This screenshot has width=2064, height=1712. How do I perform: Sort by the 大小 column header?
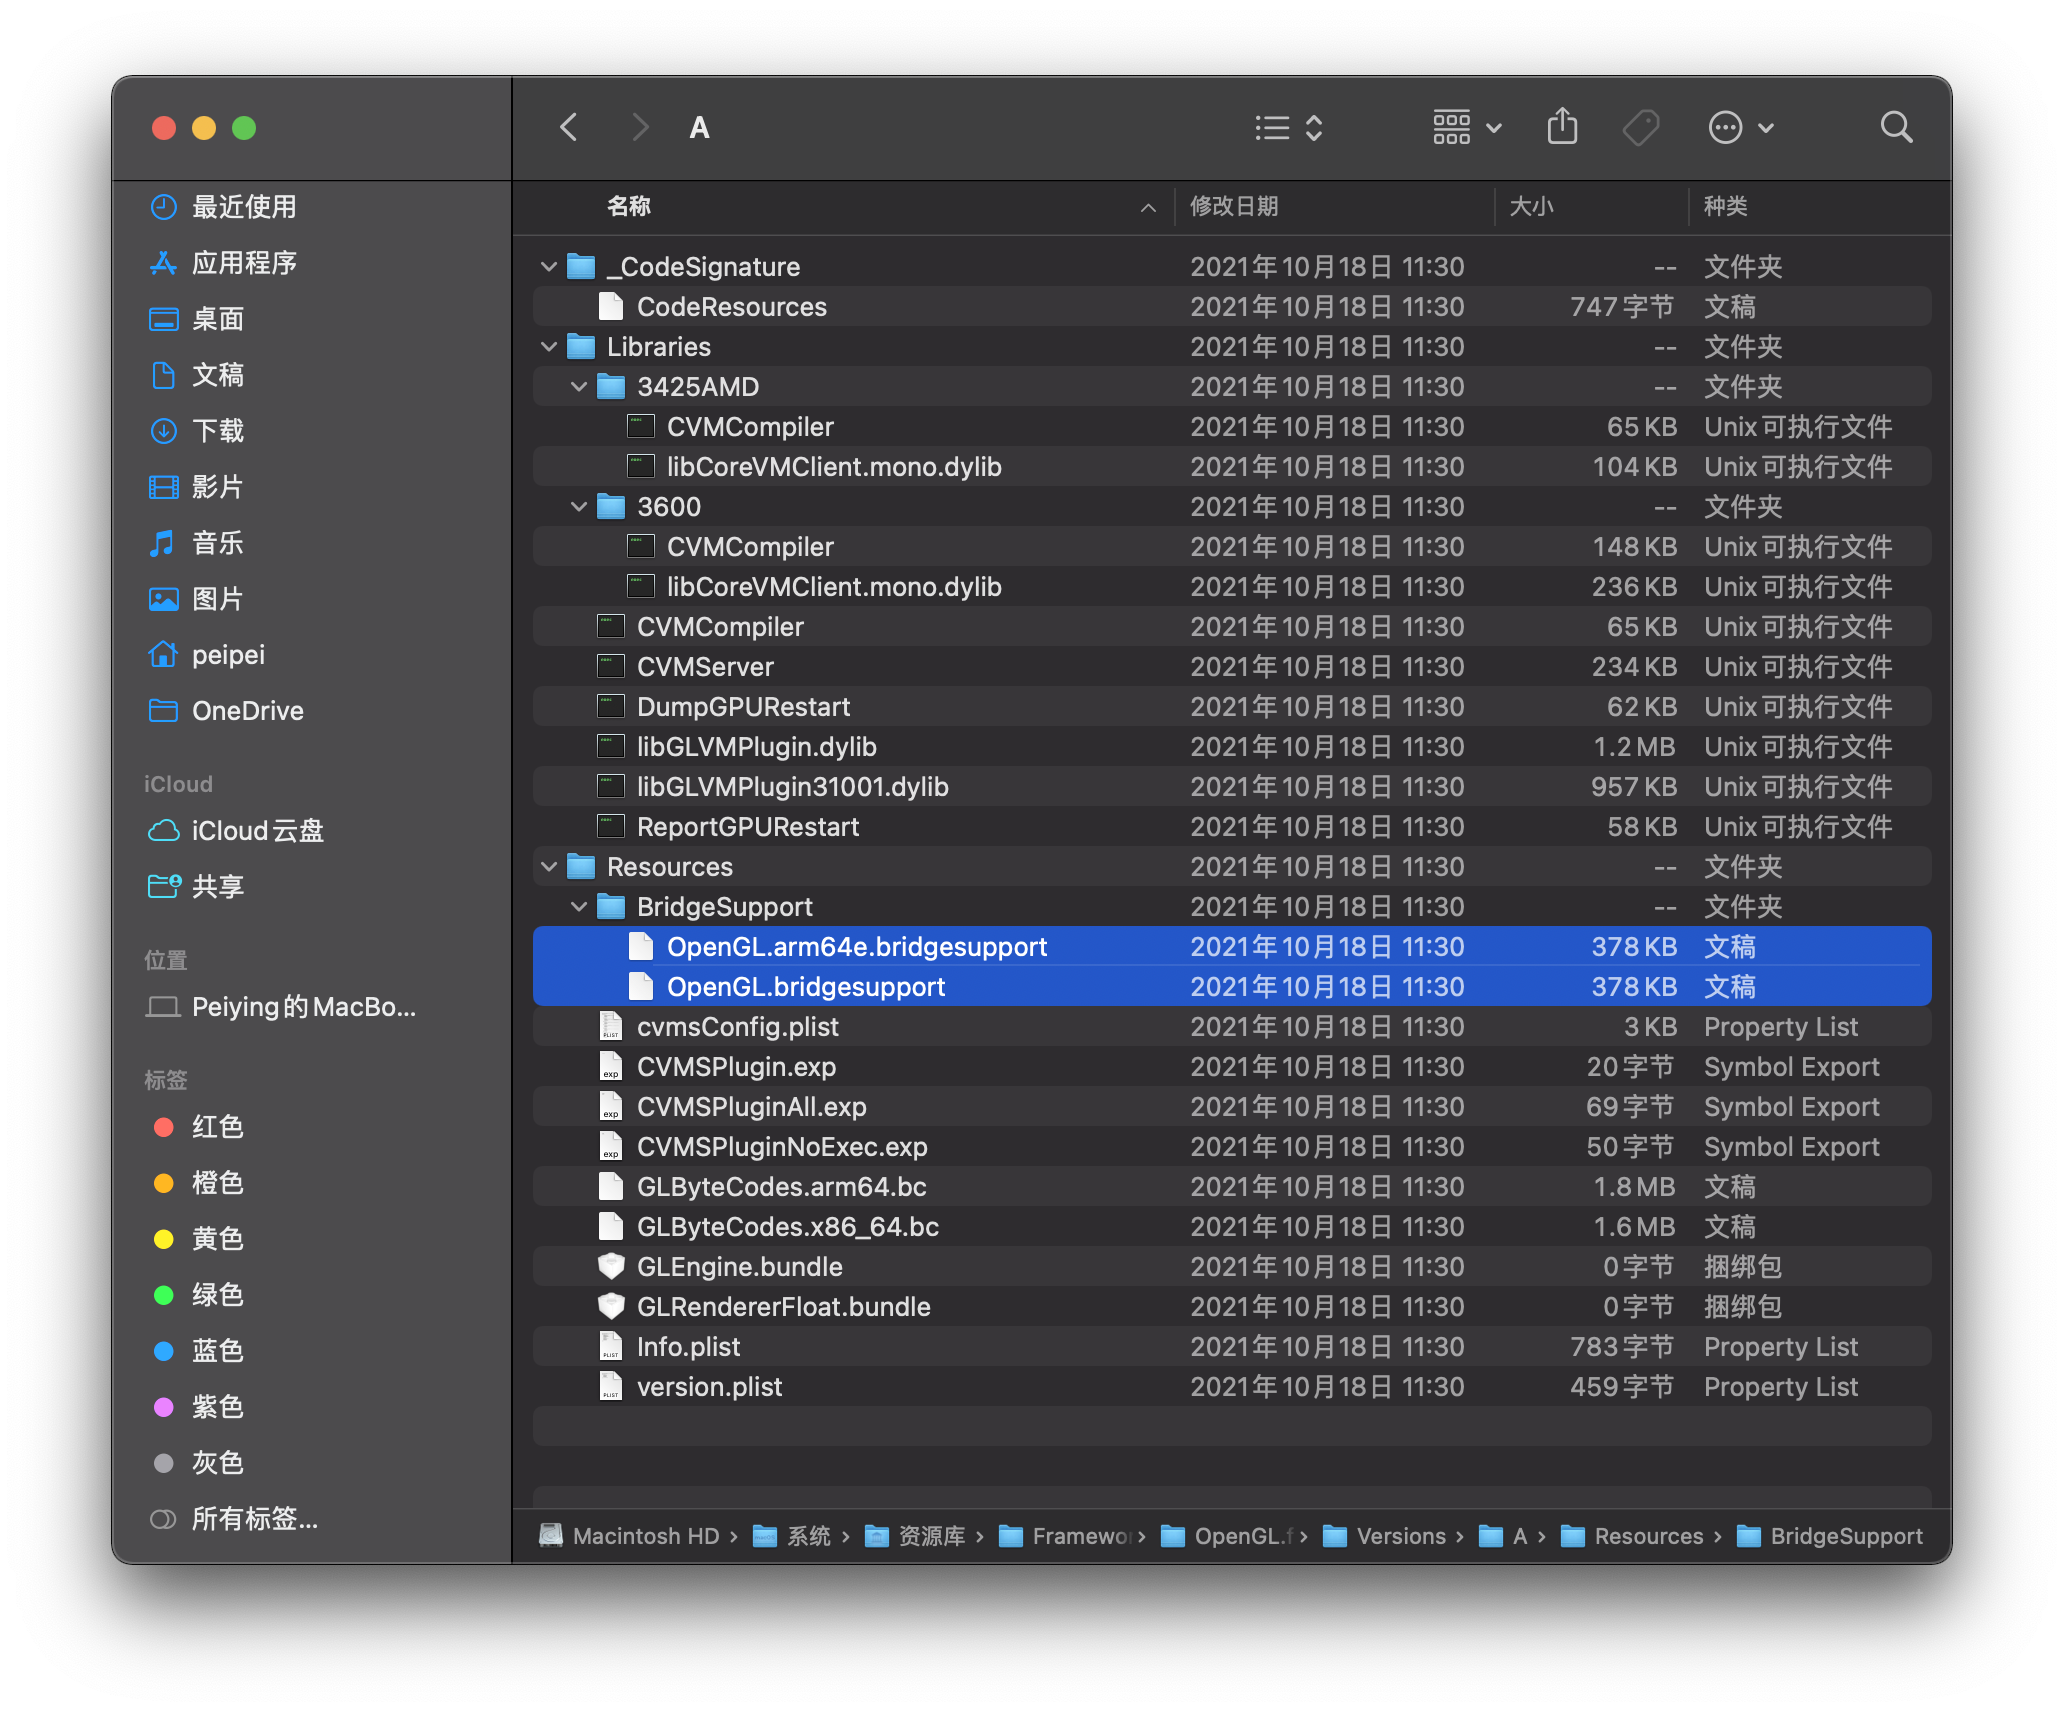point(1531,207)
